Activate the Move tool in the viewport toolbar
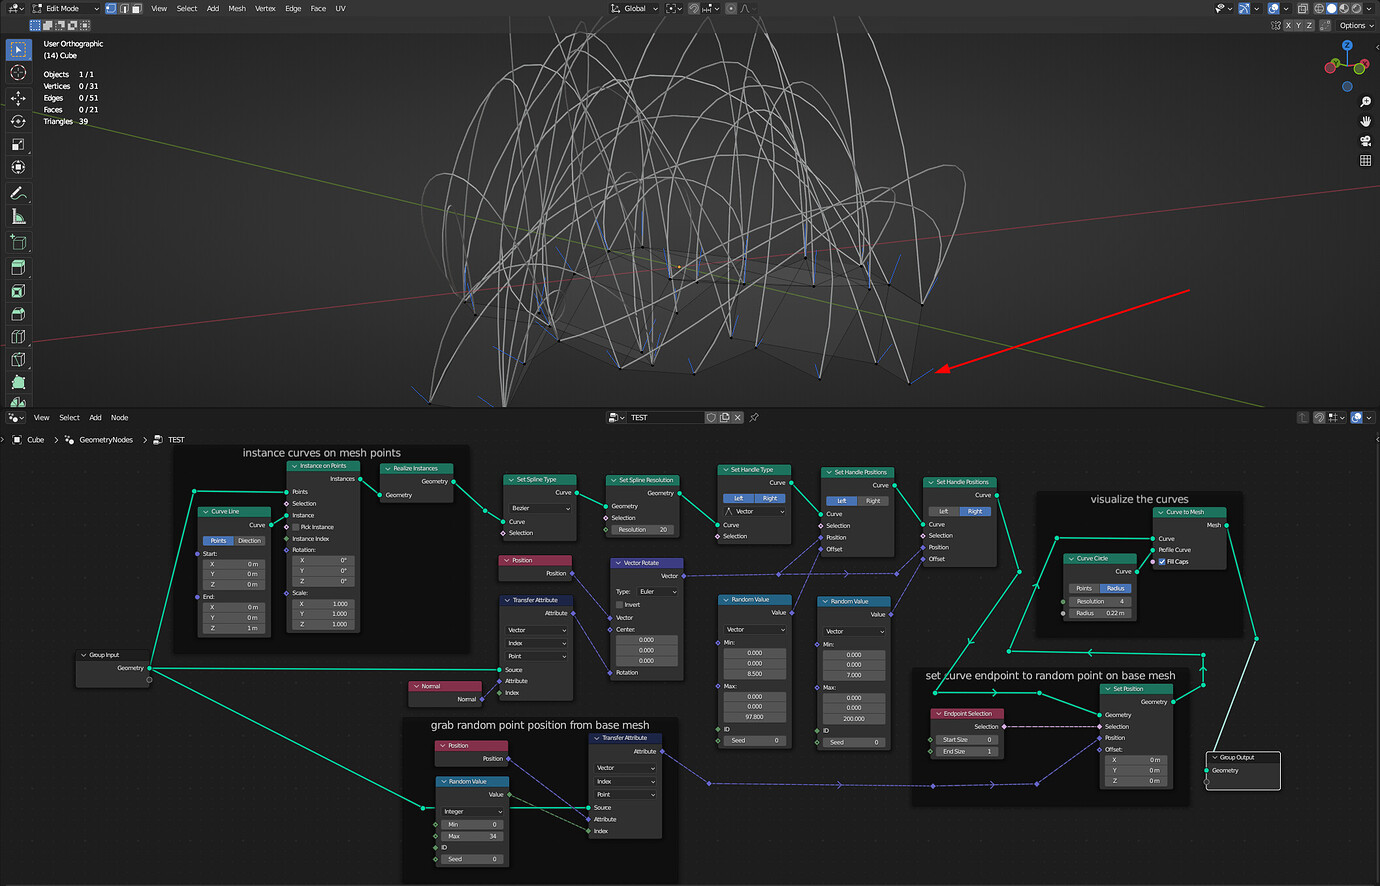 coord(17,98)
